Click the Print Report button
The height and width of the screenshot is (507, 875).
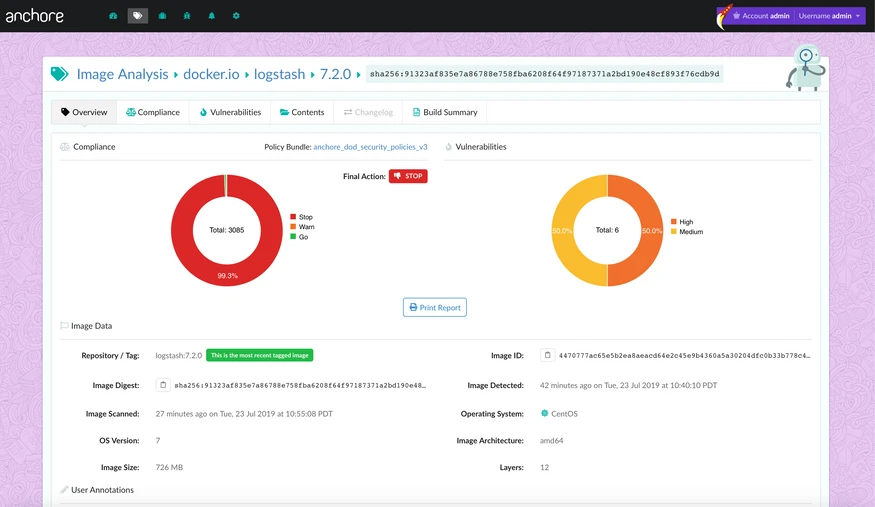tap(435, 307)
